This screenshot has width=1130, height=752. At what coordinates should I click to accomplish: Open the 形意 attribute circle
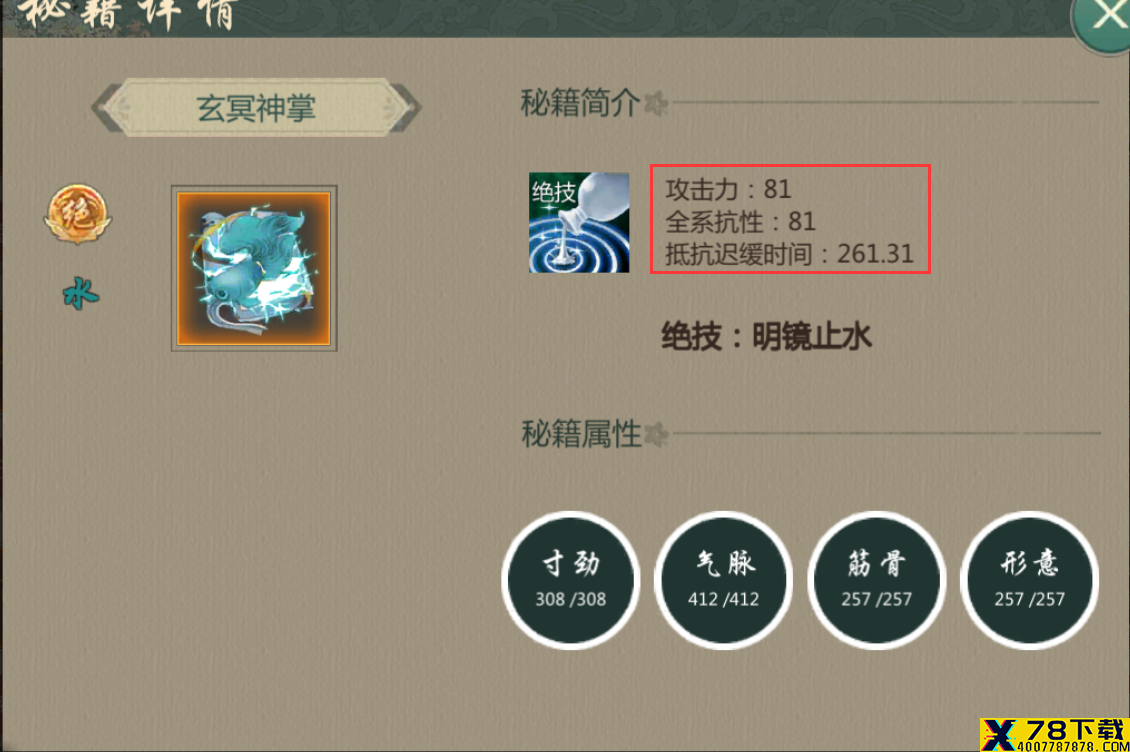click(1029, 580)
